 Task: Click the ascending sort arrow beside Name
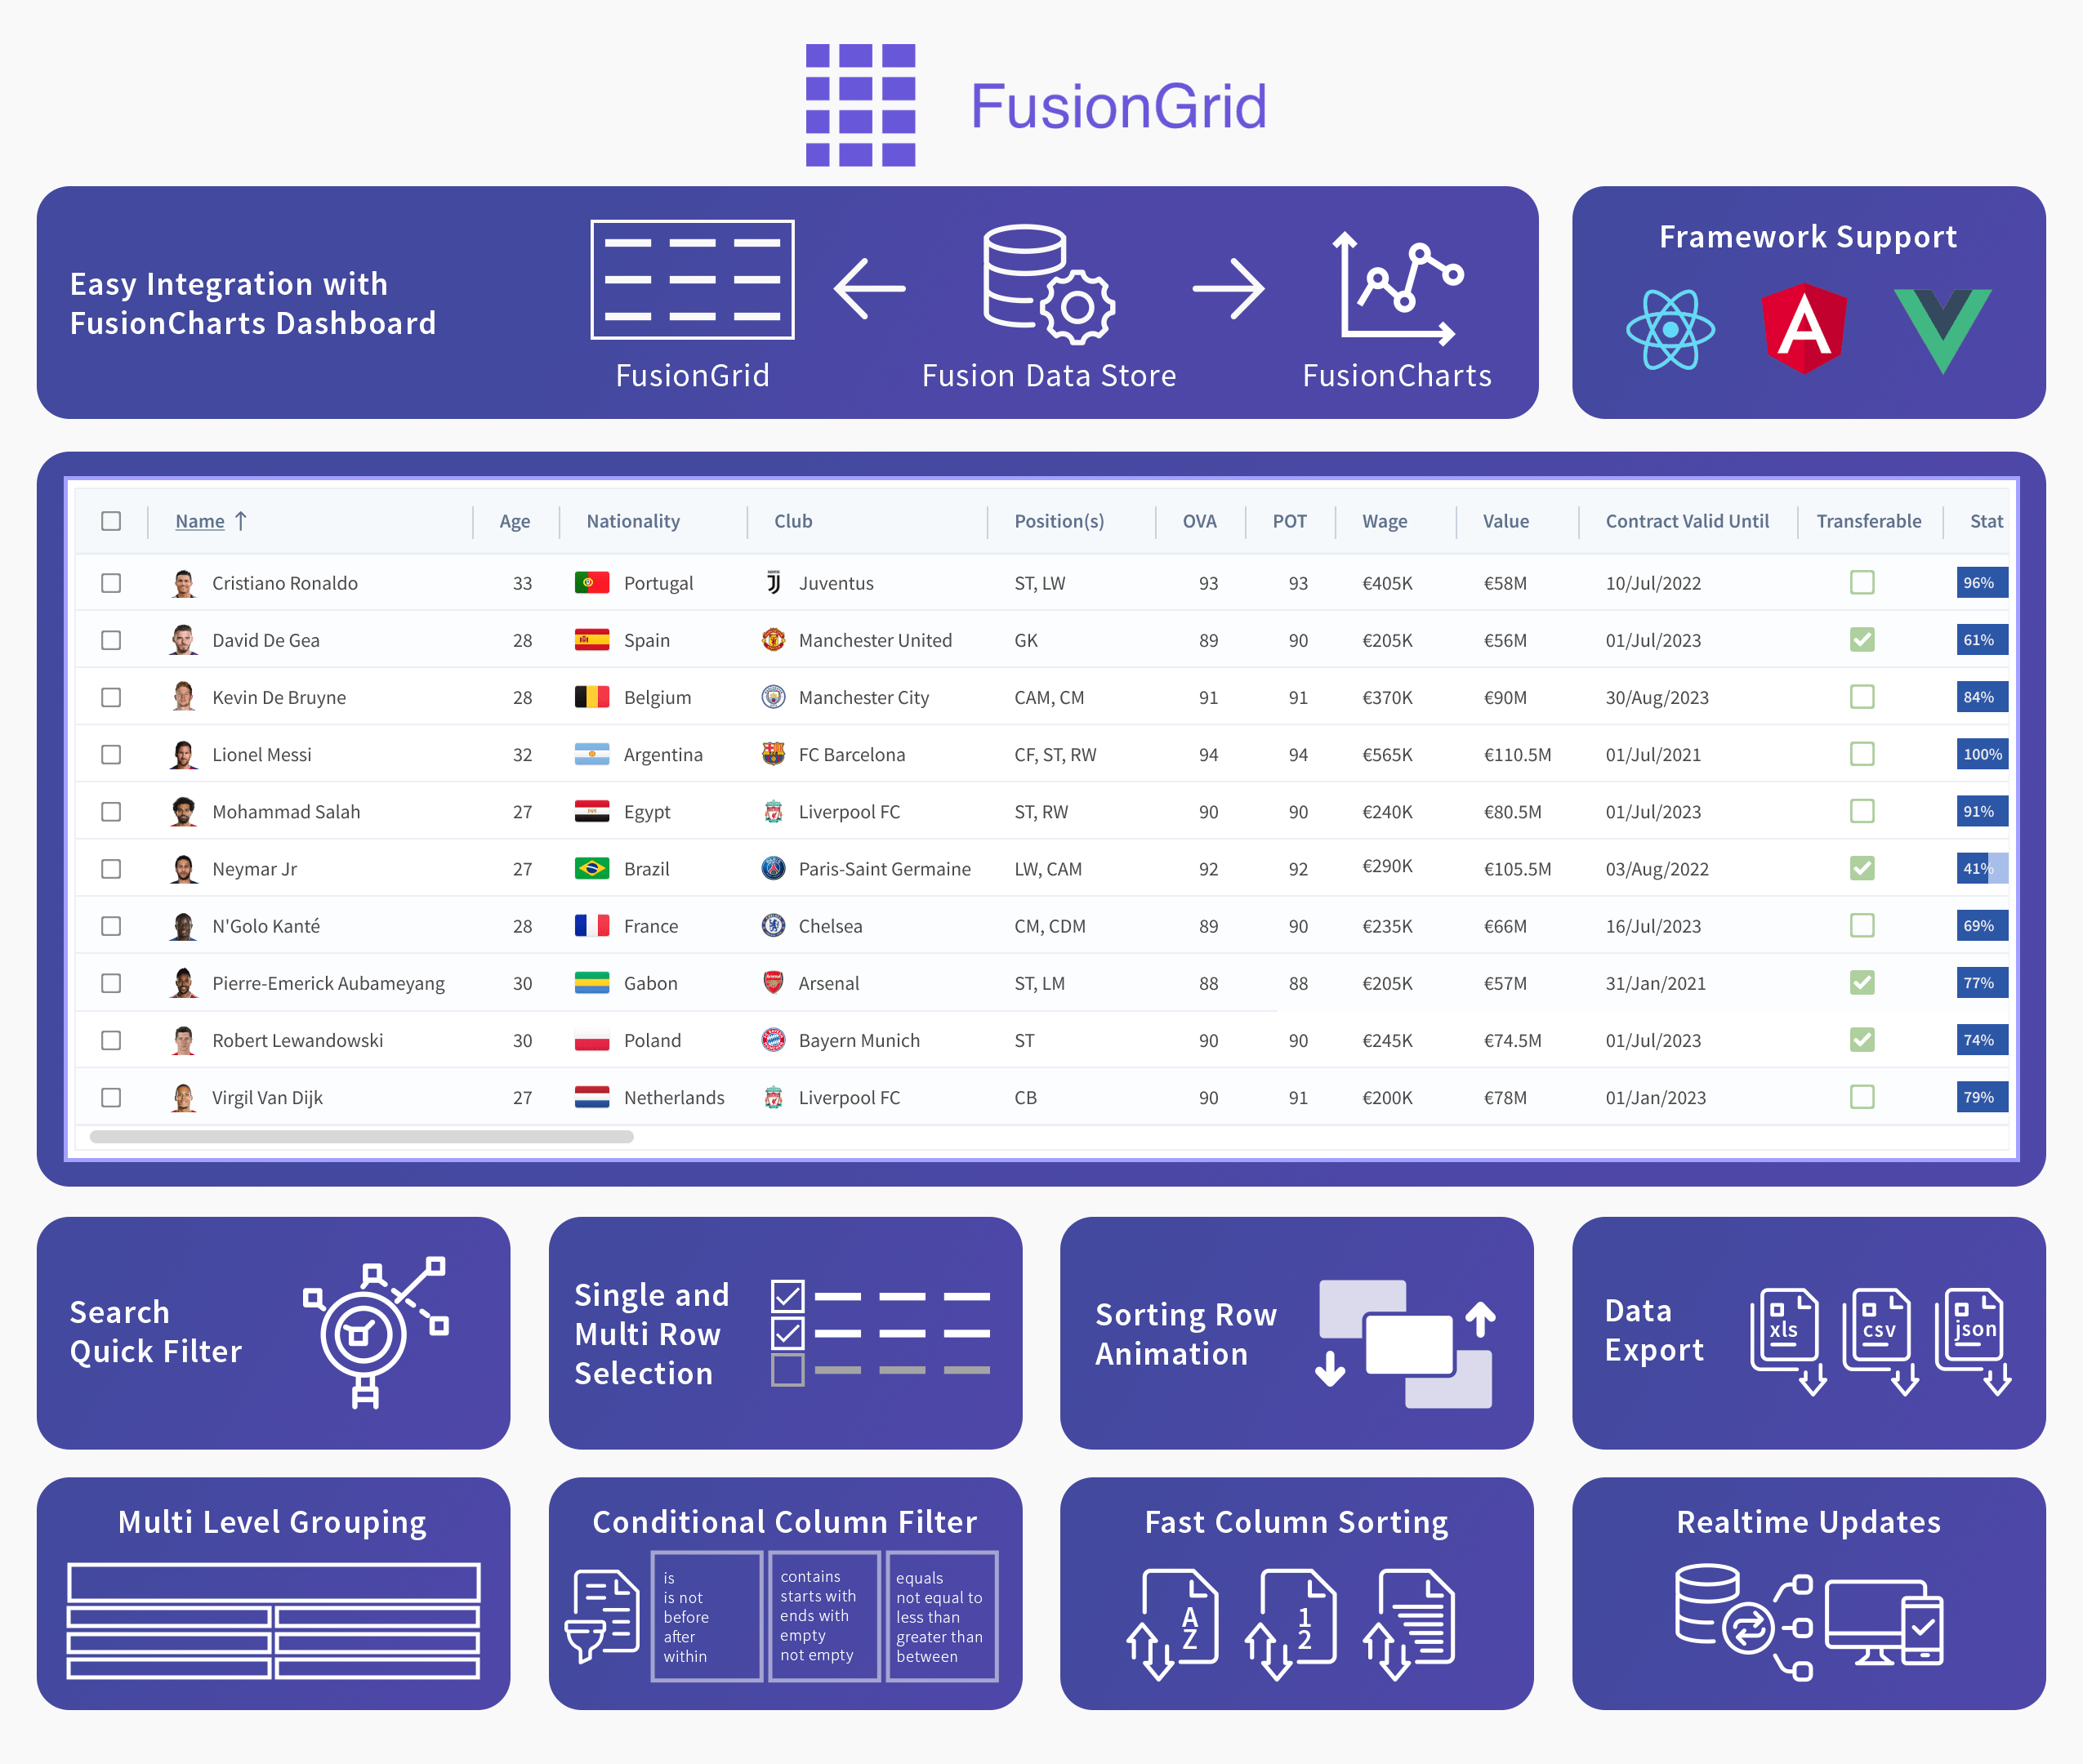click(241, 521)
